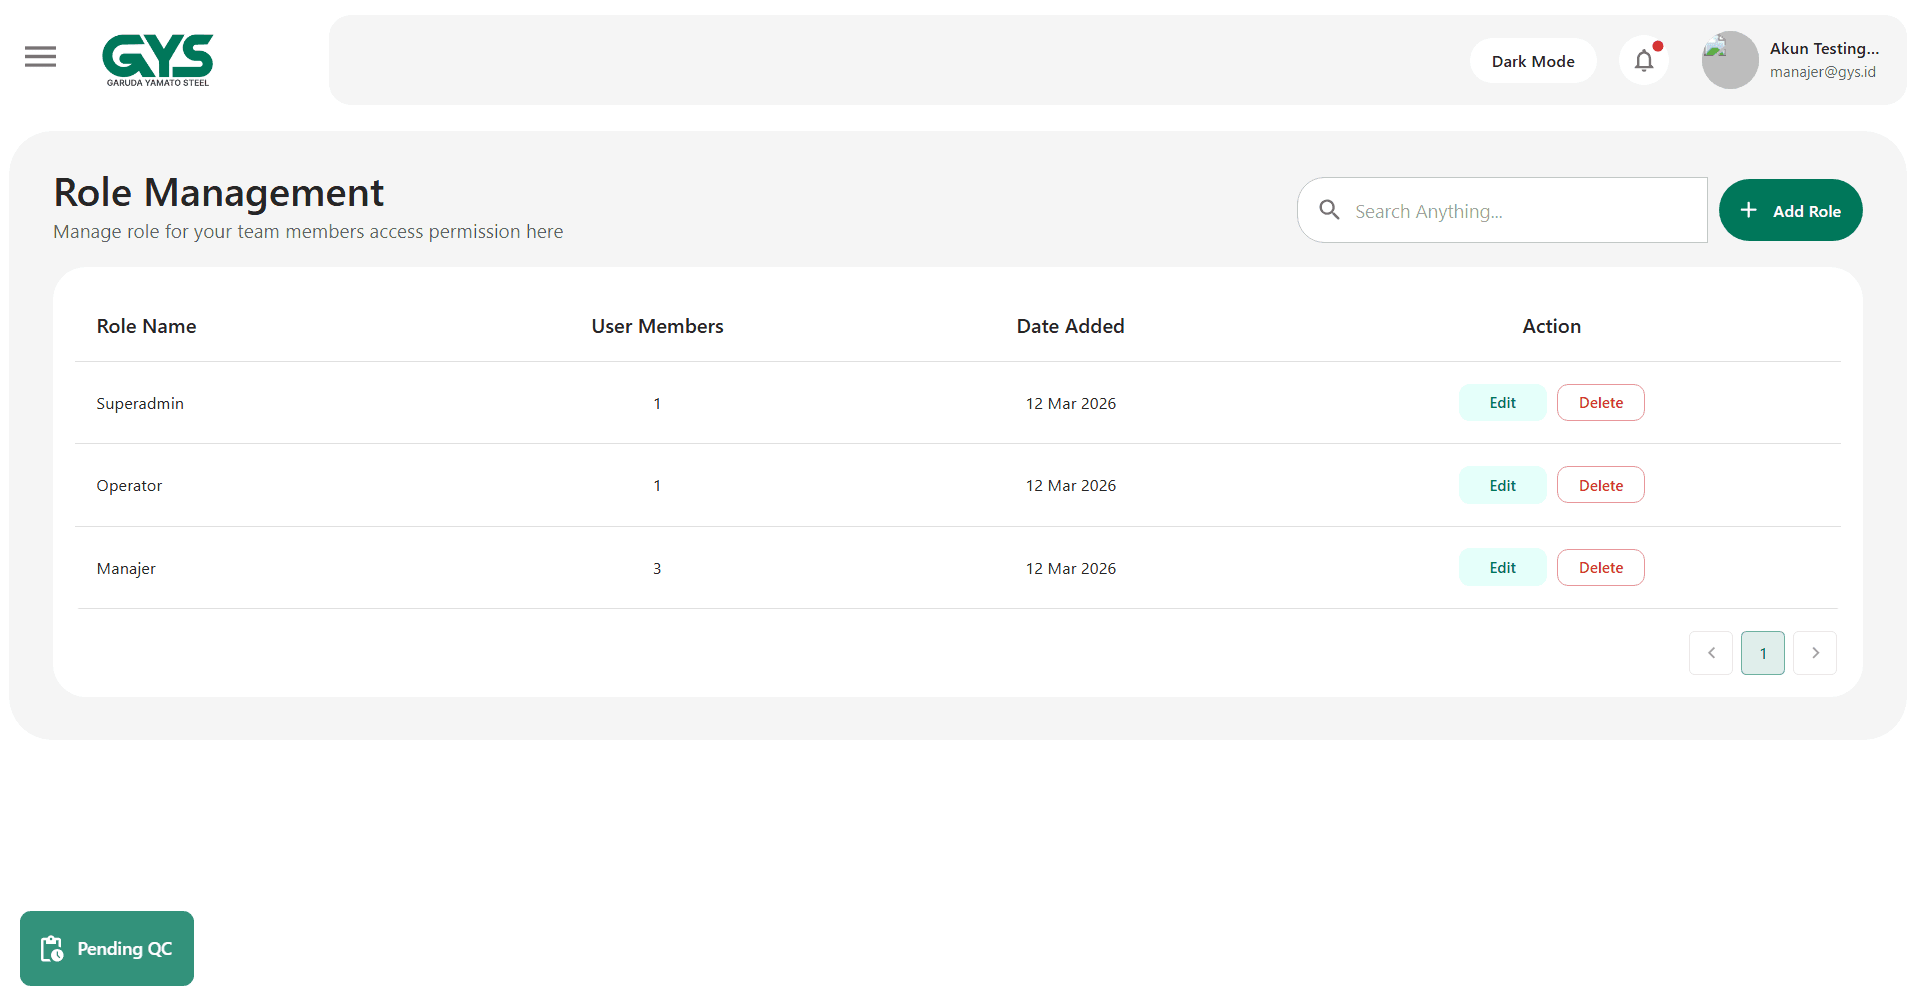Go to previous page chevron
This screenshot has width=1917, height=1006.
(1710, 653)
